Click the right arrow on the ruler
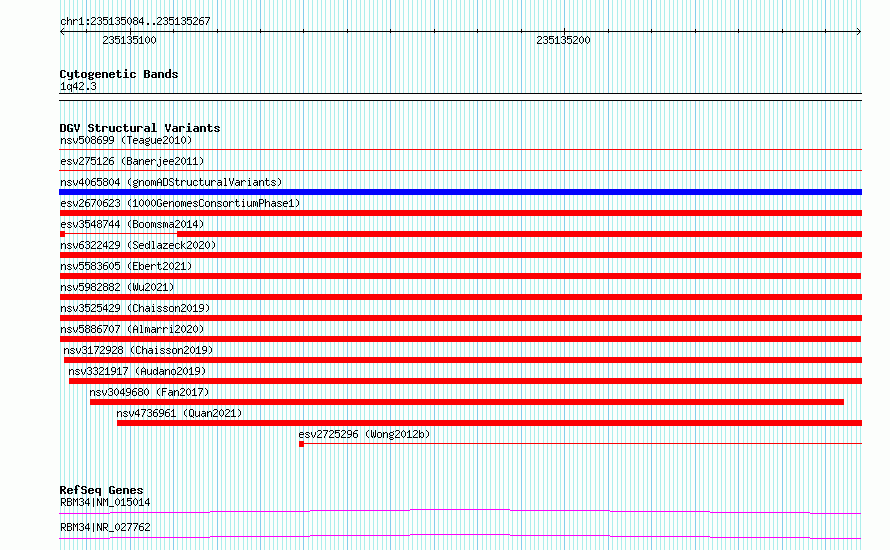The height and width of the screenshot is (550, 890). pyautogui.click(x=859, y=32)
